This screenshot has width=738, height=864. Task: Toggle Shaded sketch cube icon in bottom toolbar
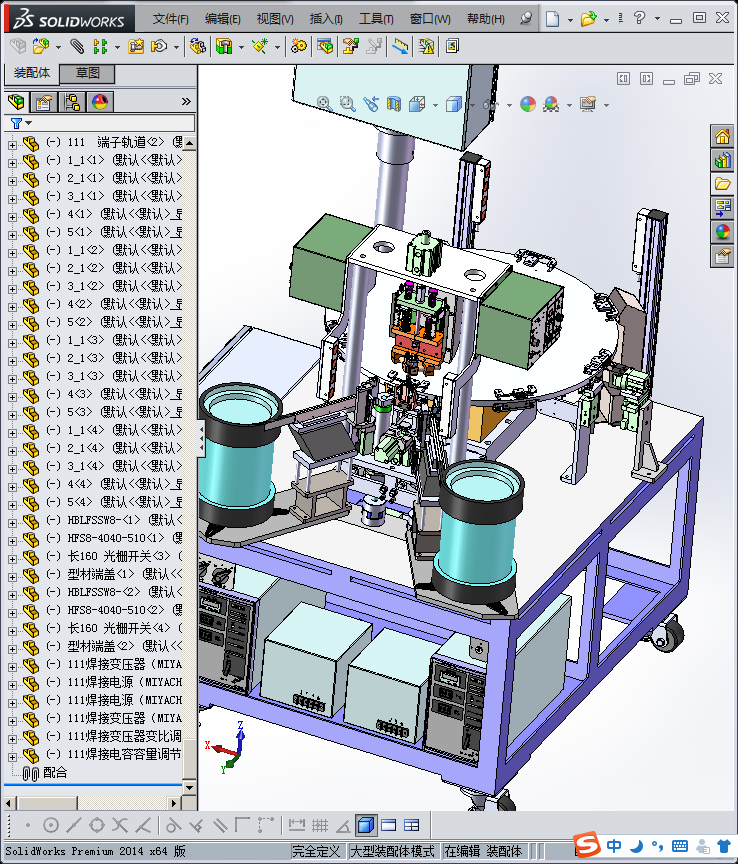(x=366, y=825)
